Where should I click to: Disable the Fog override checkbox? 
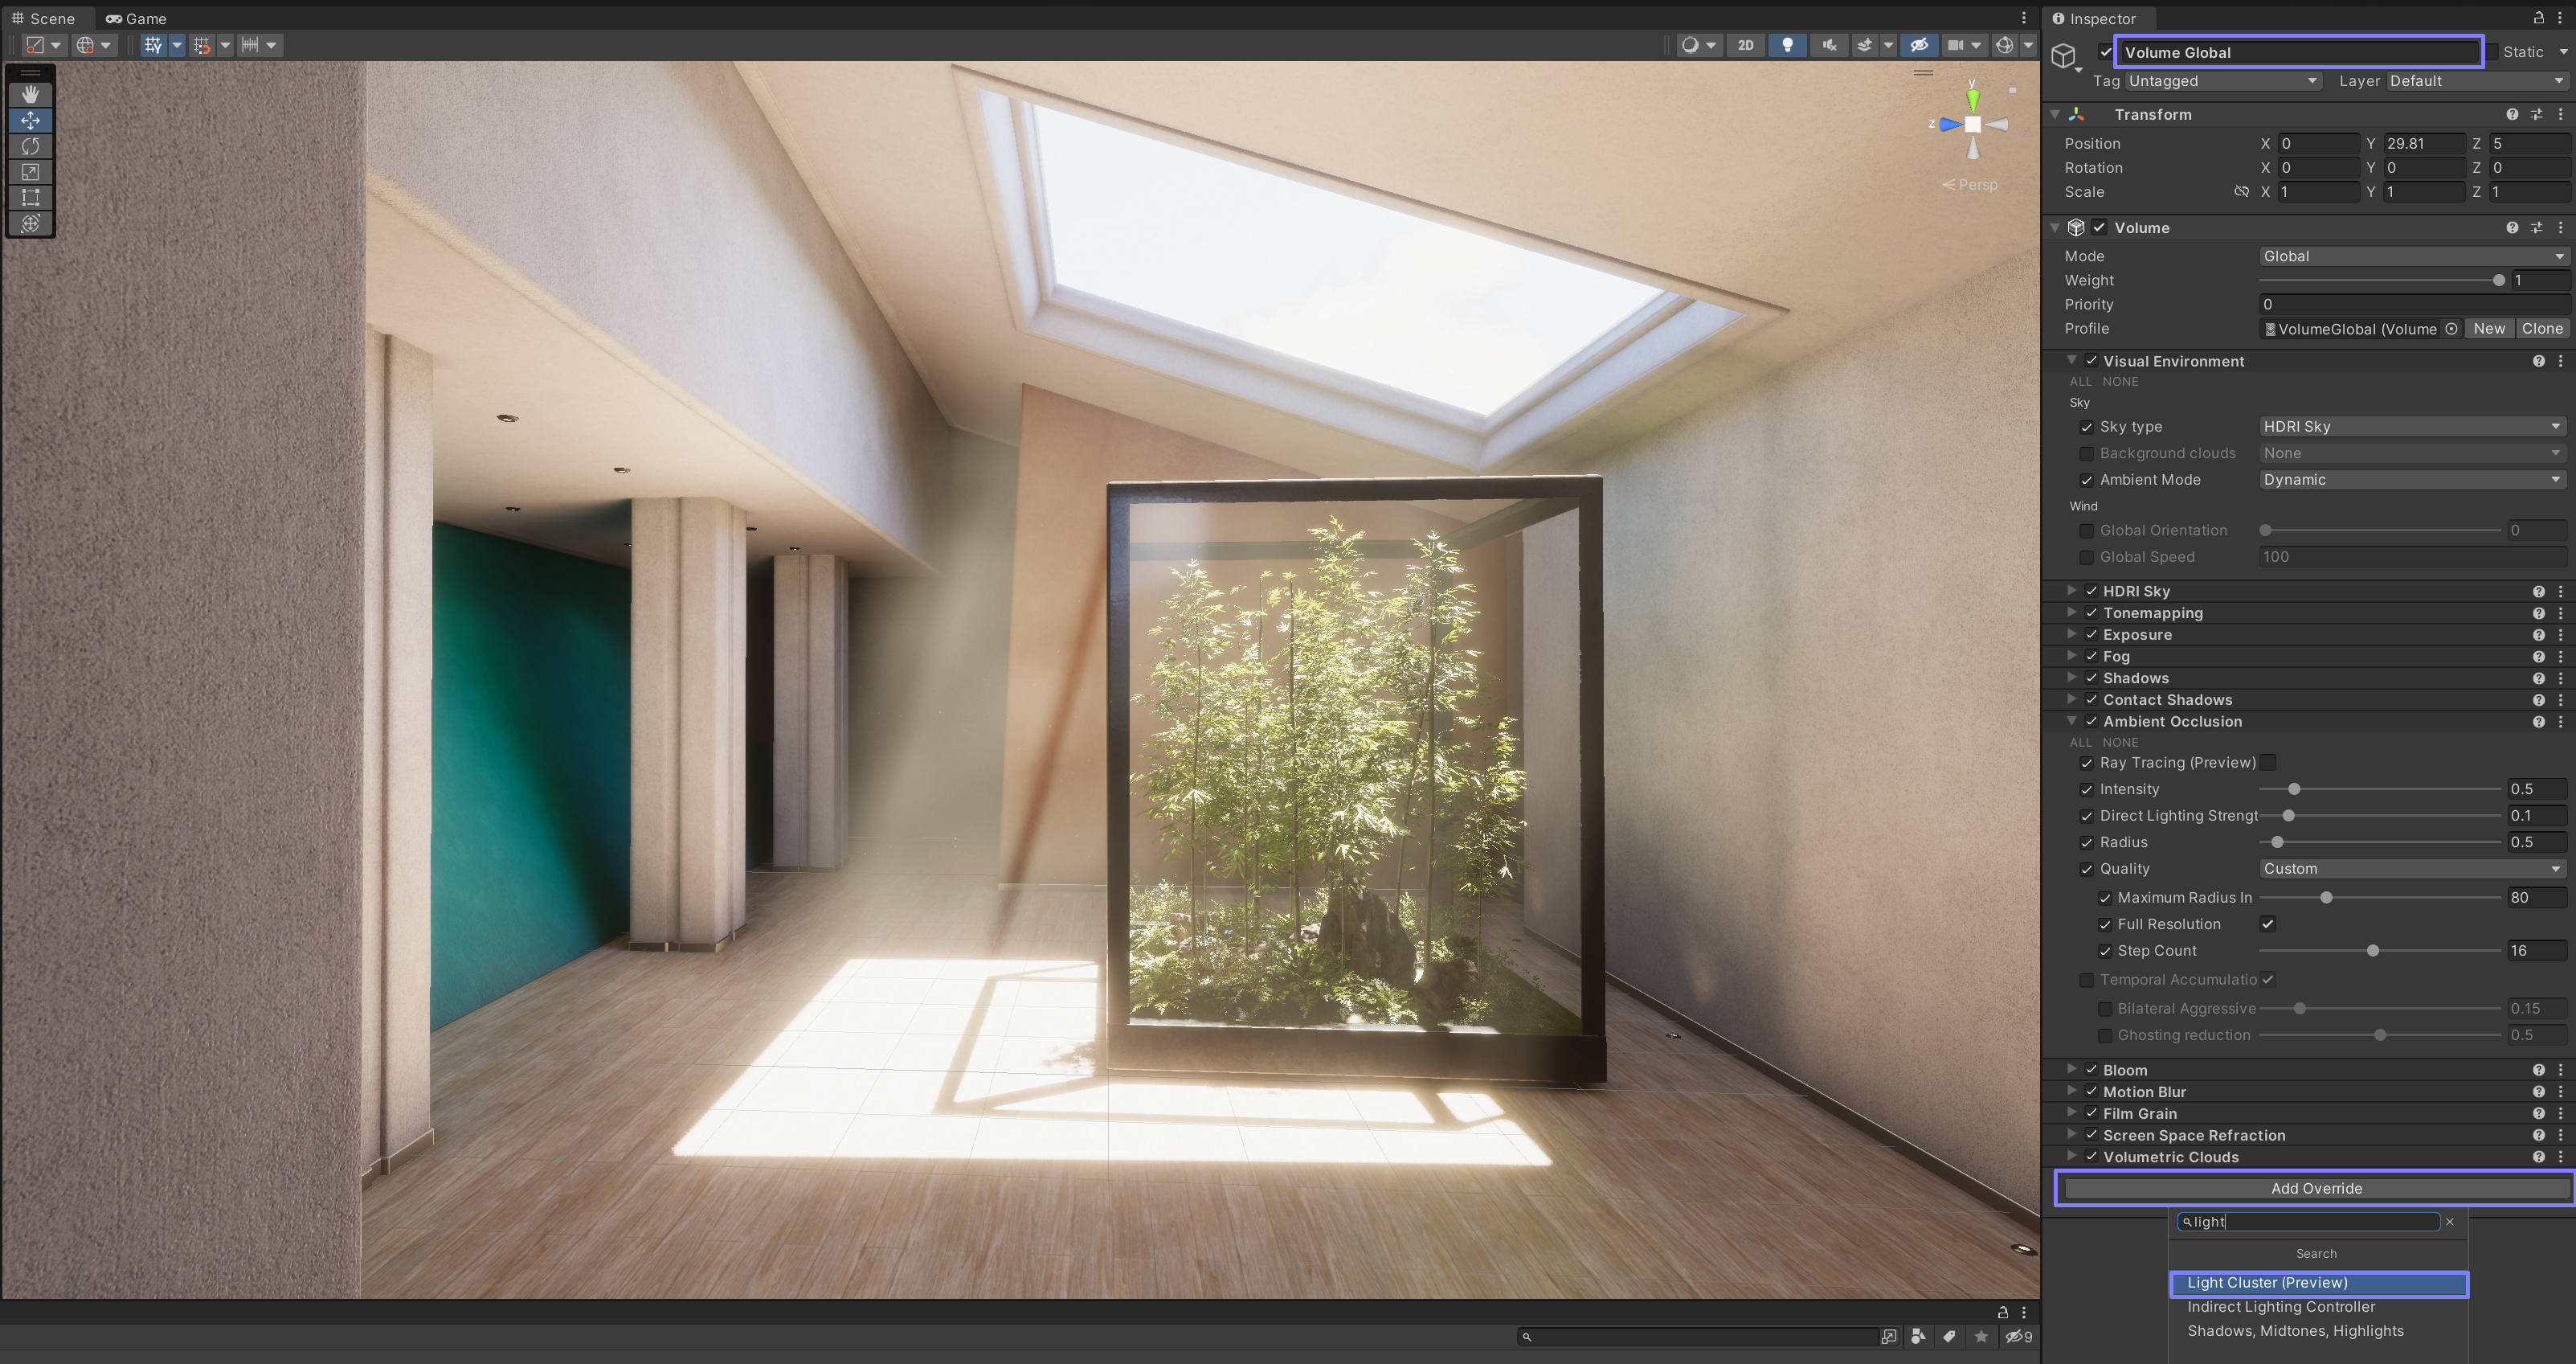[x=2091, y=656]
